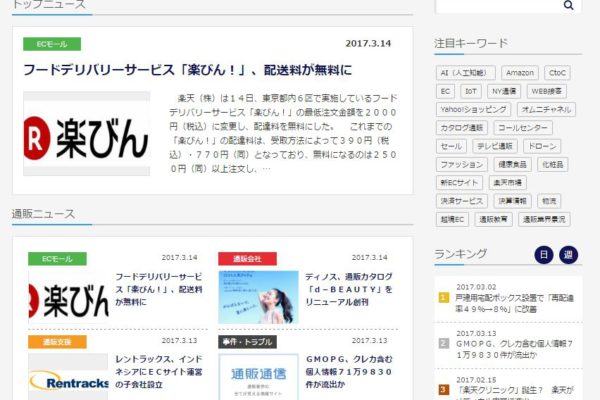The width and height of the screenshot is (600, 400).
Task: Select the 通販教育 keyword tag
Action: (494, 219)
